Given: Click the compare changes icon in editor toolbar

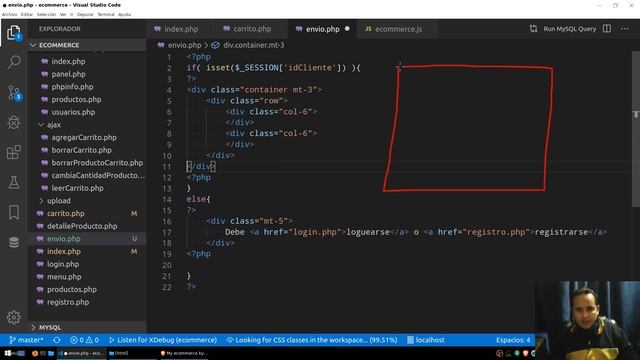Looking at the screenshot, I should point(533,29).
